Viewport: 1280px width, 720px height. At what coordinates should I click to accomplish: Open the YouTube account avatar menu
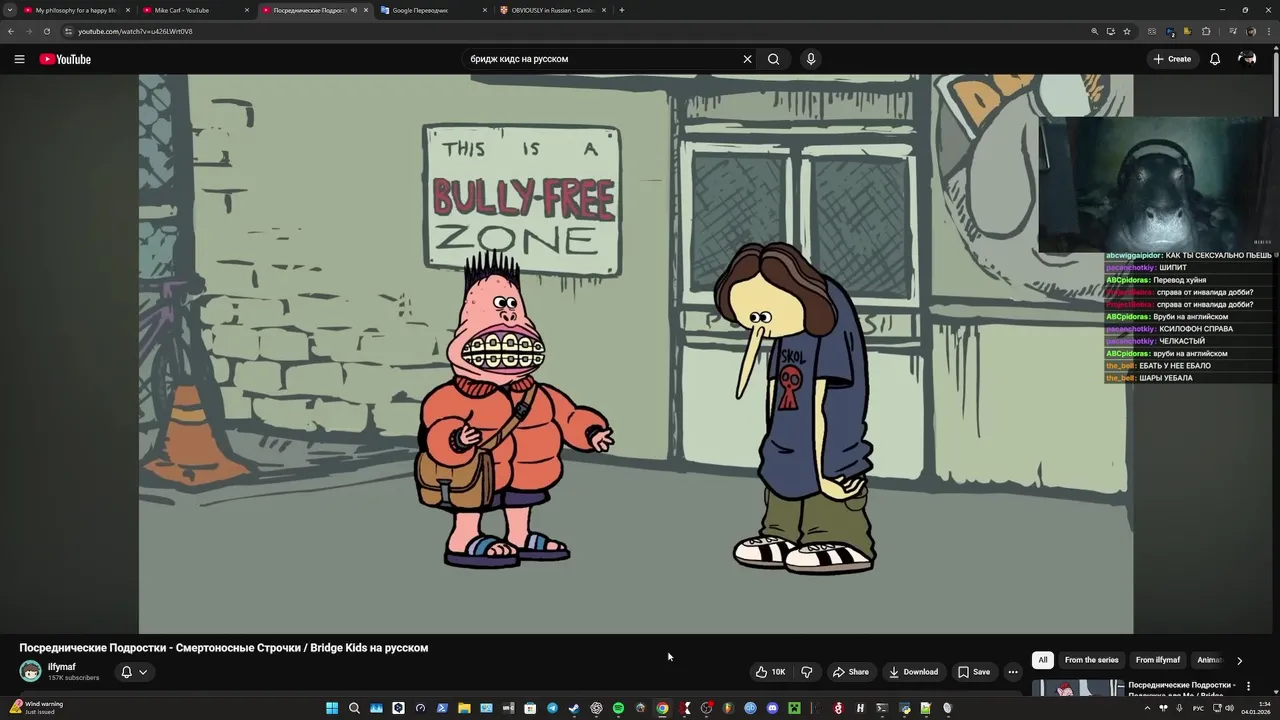(x=1247, y=59)
